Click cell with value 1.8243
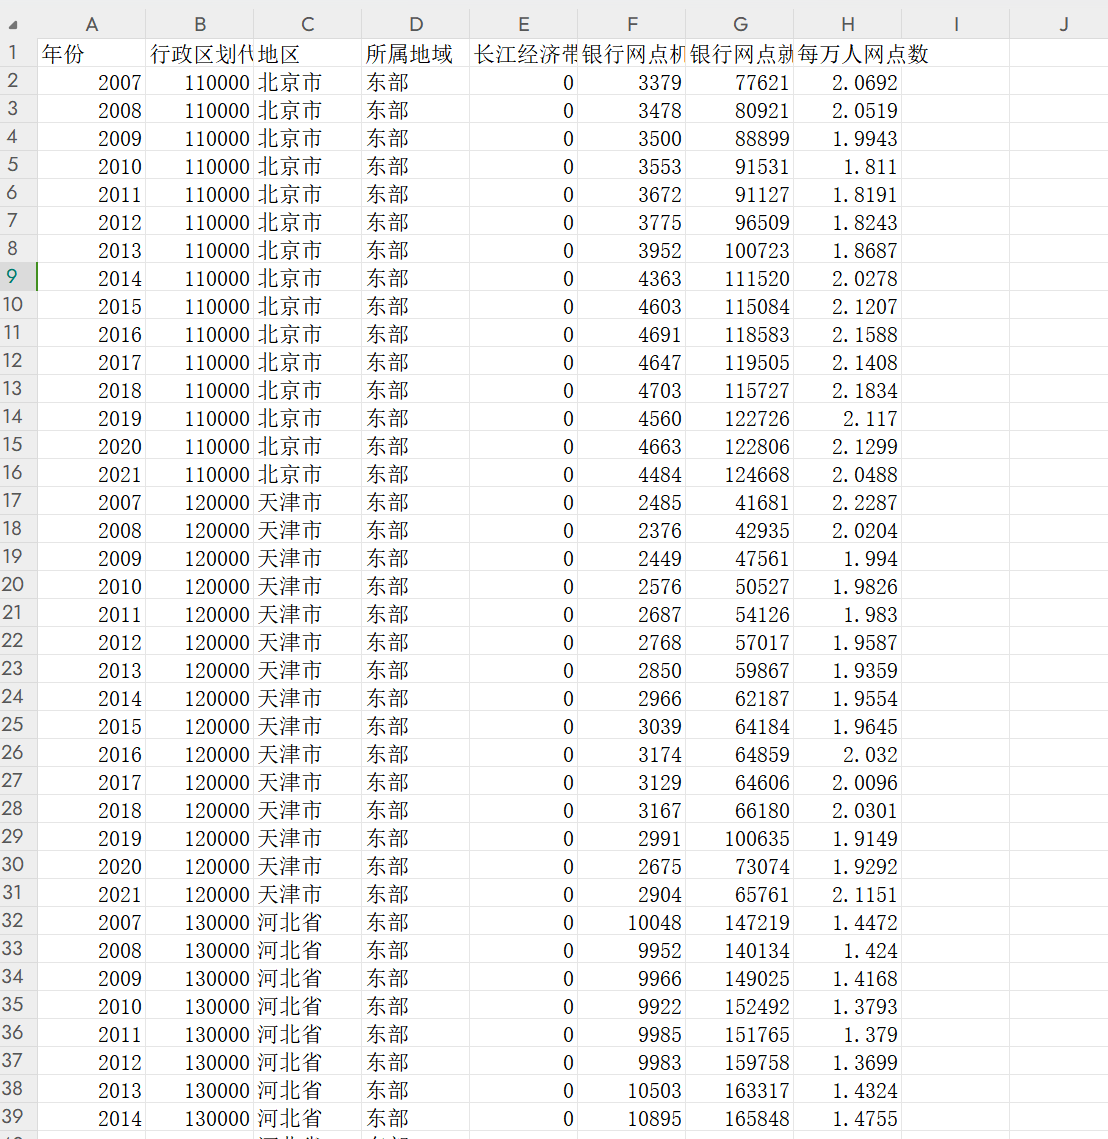Image resolution: width=1108 pixels, height=1139 pixels. pos(848,222)
